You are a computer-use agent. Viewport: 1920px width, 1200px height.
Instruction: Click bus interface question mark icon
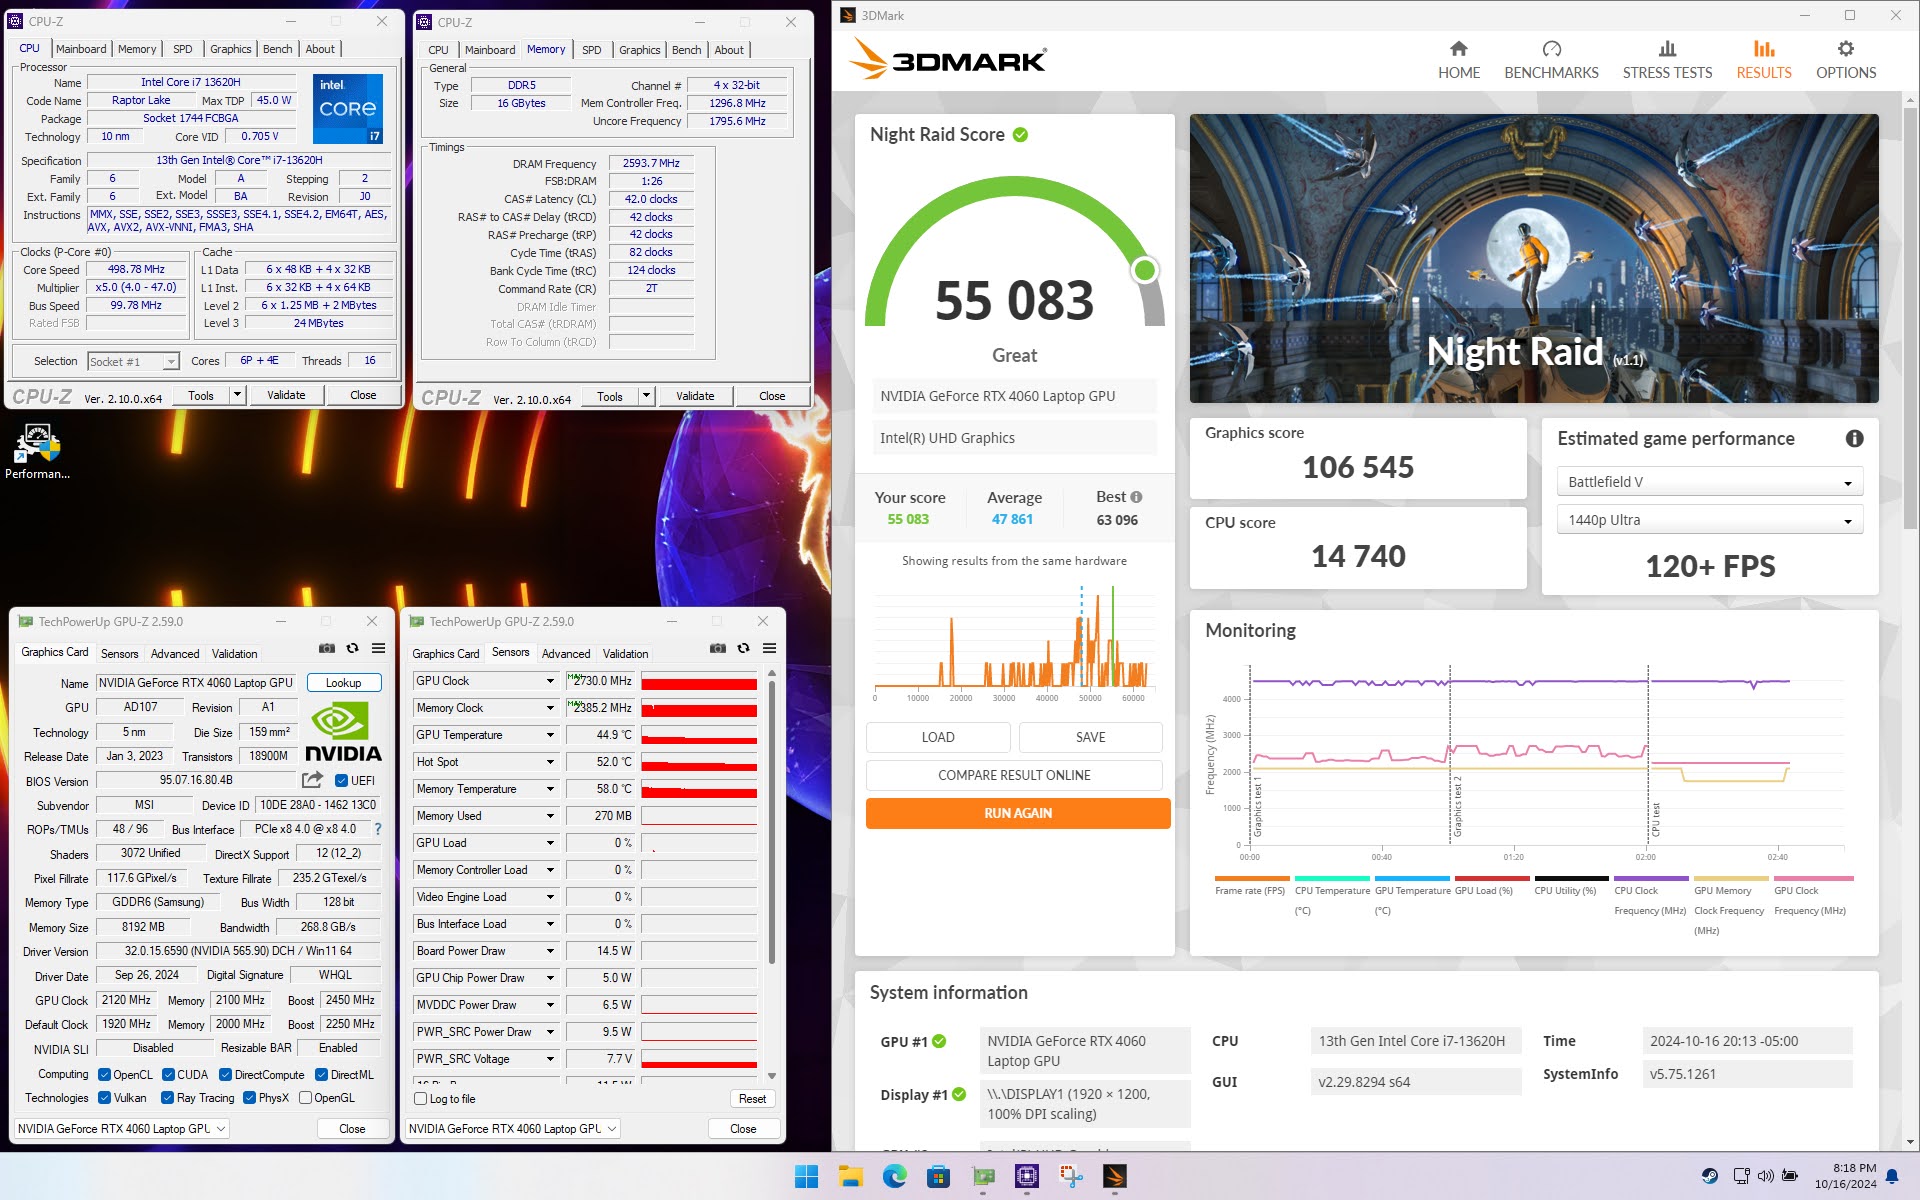point(377,829)
